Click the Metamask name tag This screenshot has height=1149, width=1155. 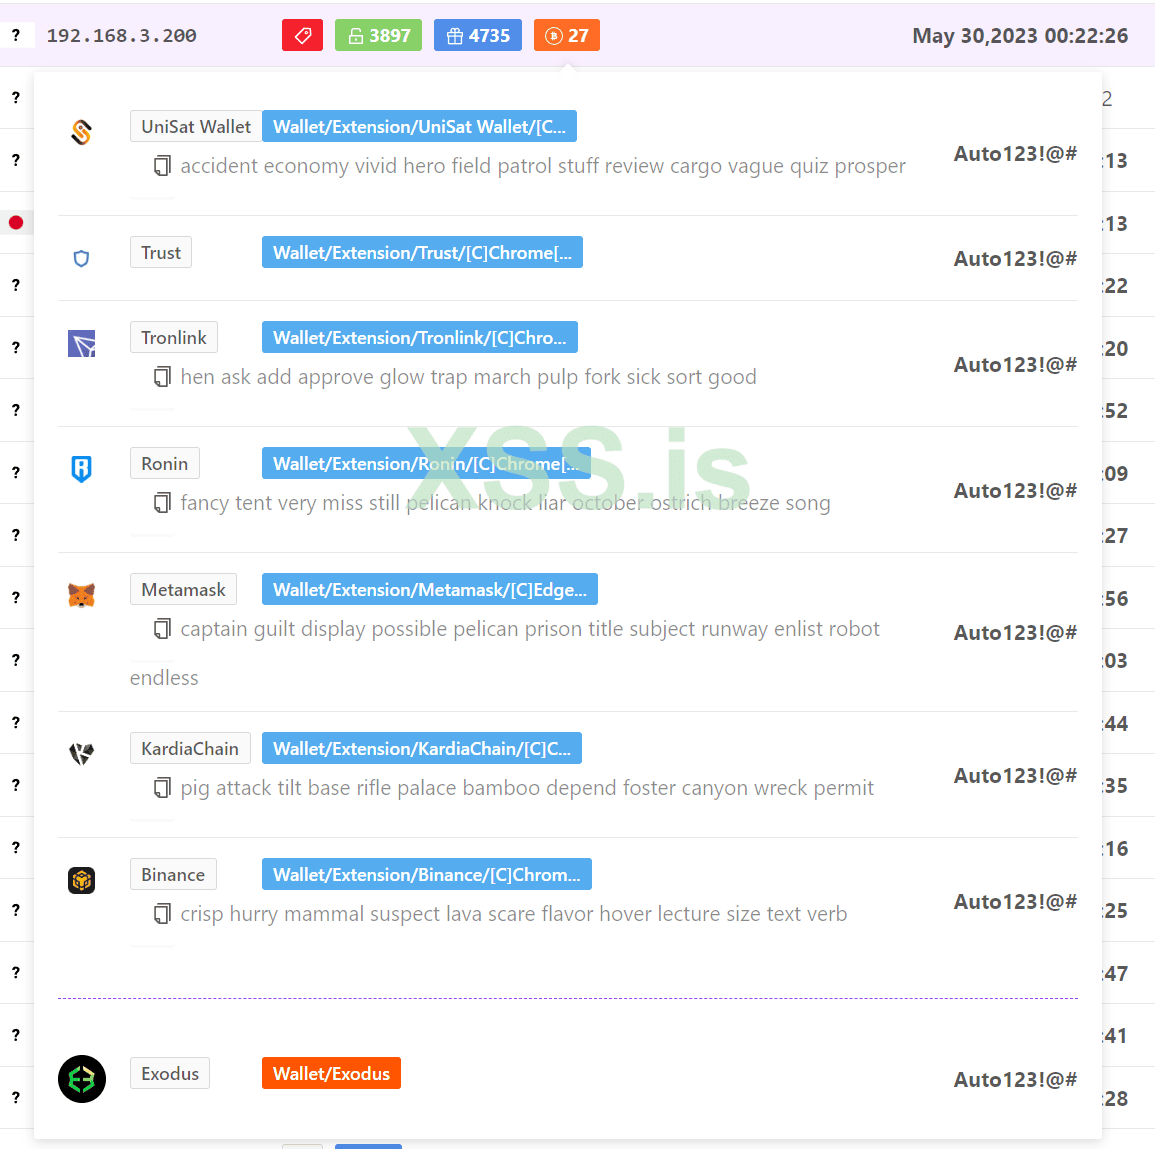point(183,589)
